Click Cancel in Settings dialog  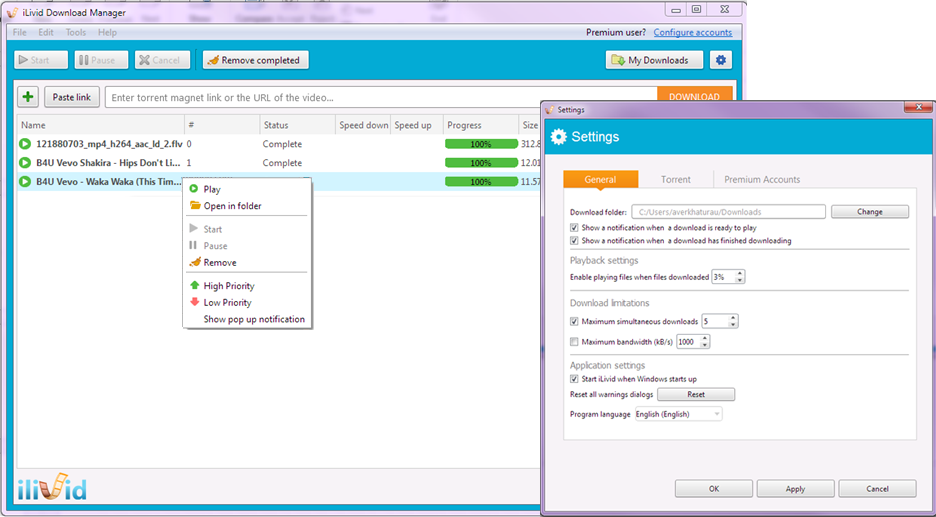878,488
